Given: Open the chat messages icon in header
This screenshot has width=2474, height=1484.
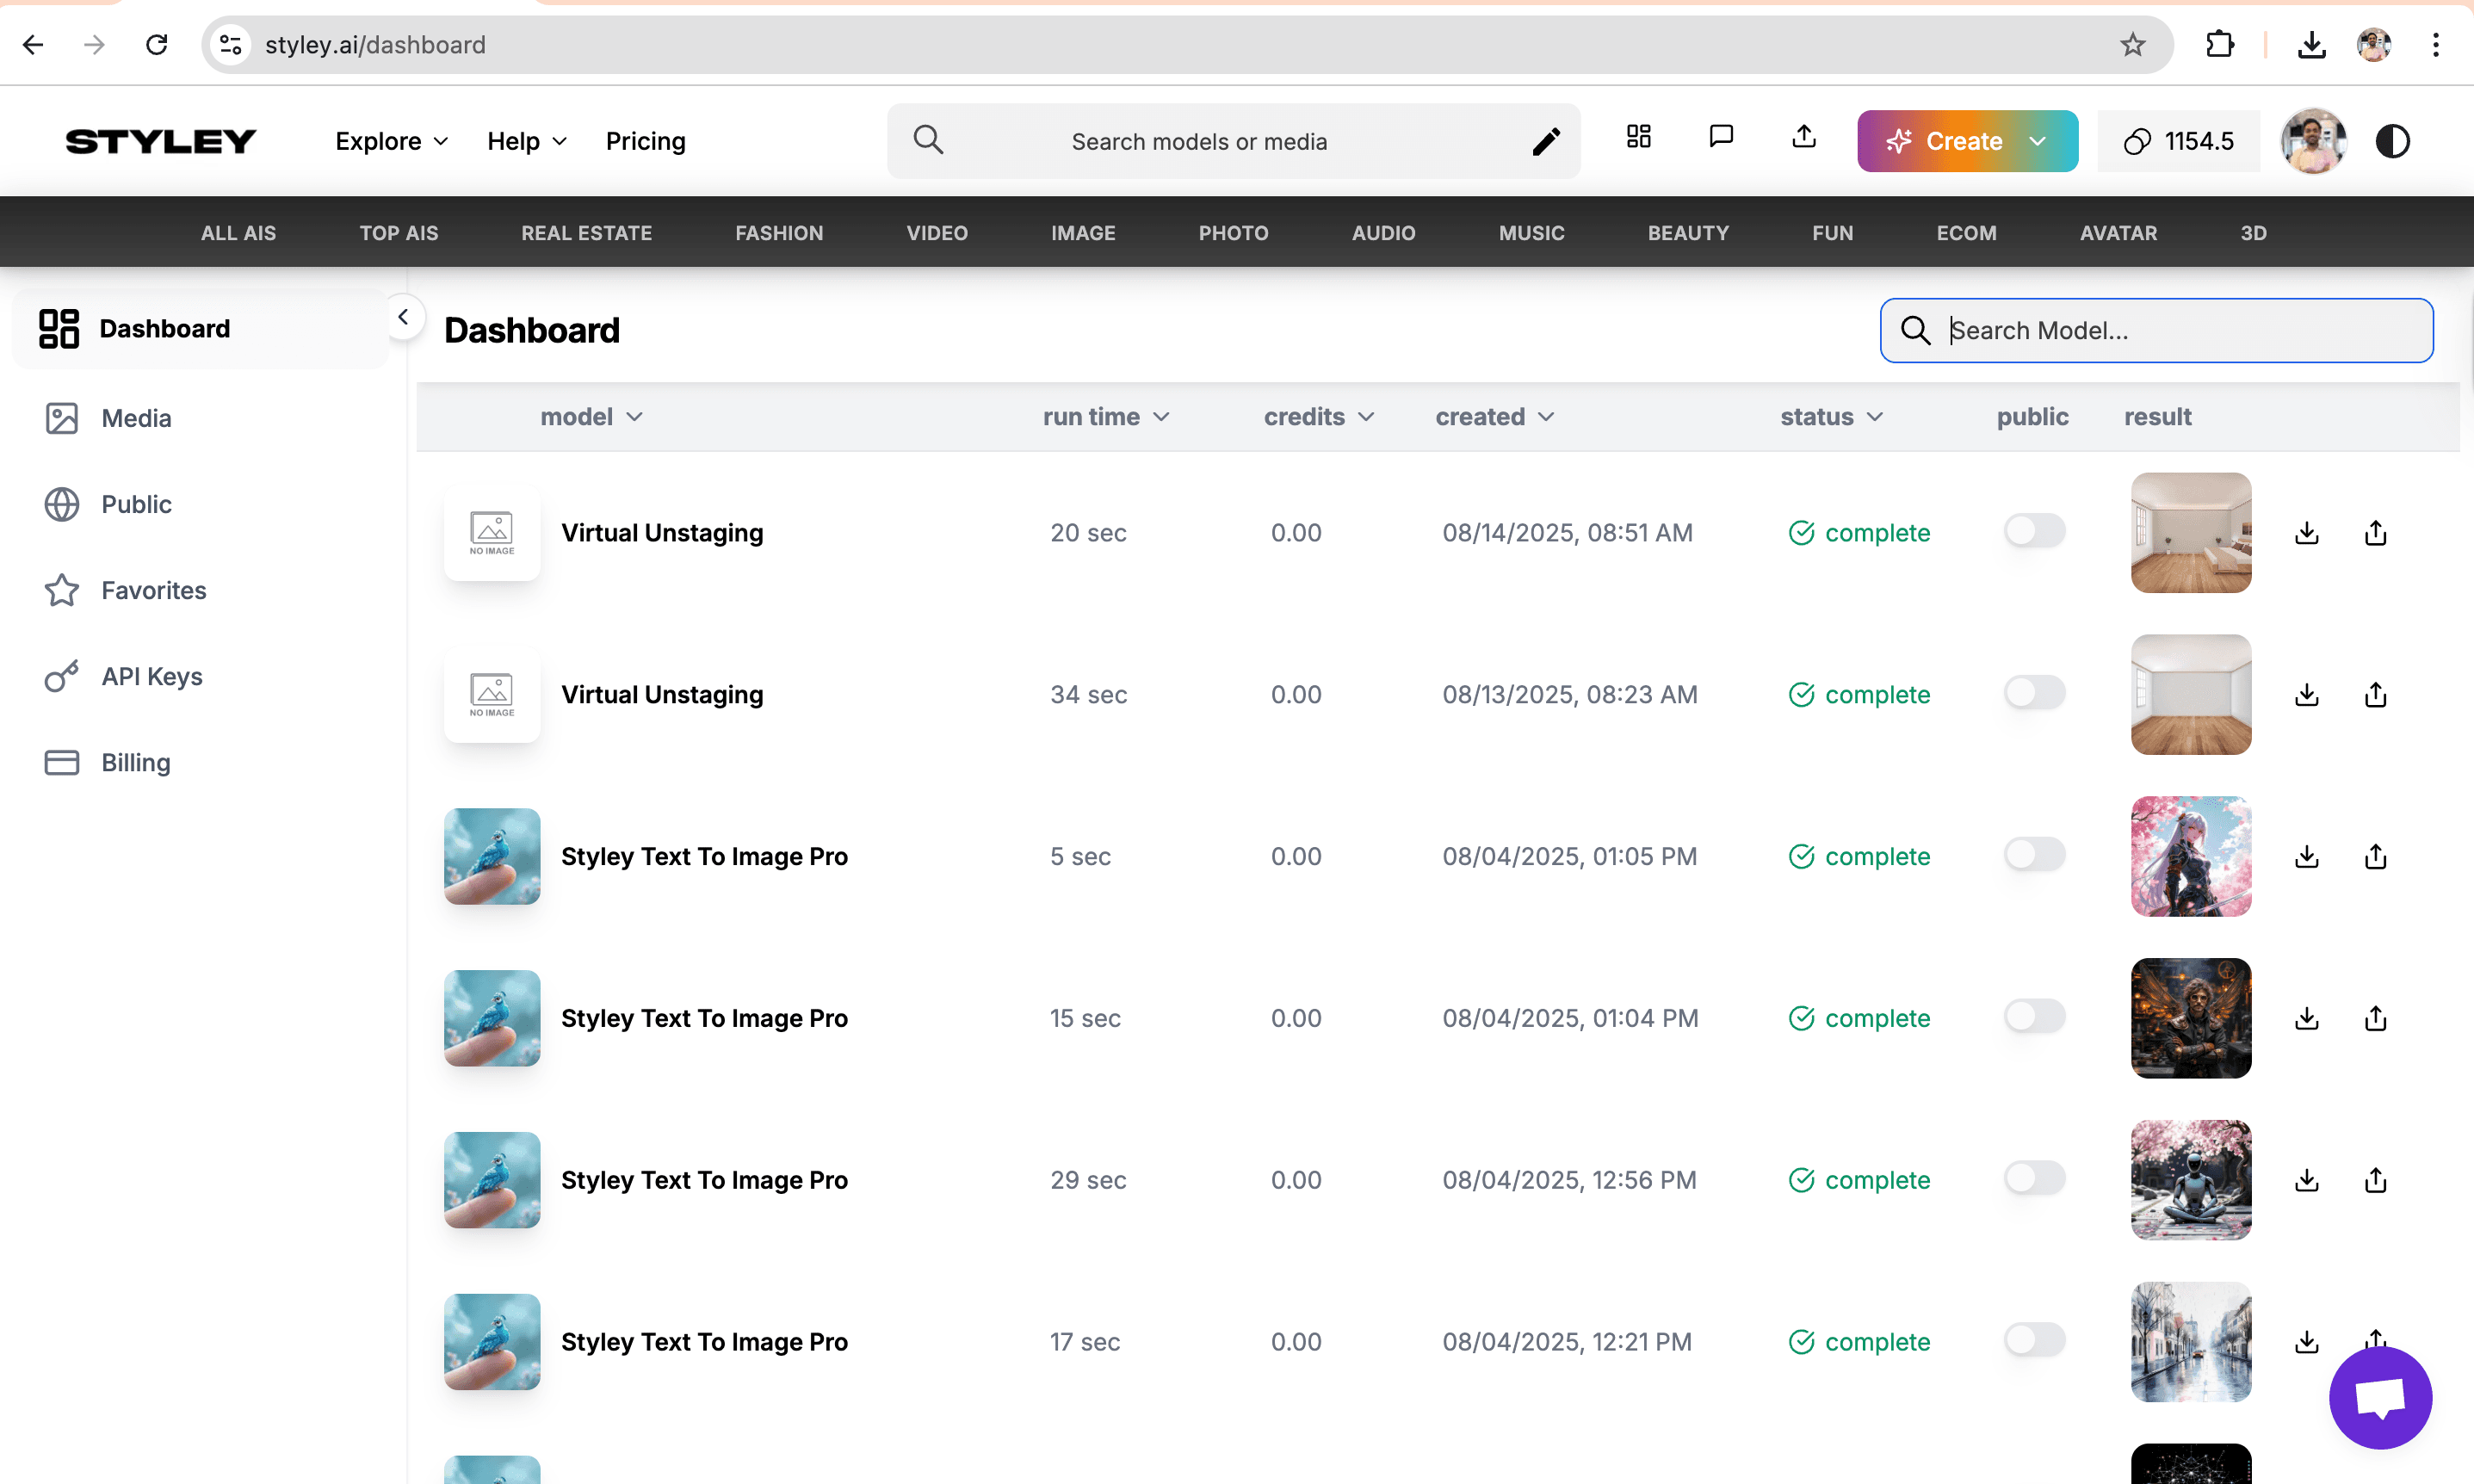Looking at the screenshot, I should tap(1720, 137).
